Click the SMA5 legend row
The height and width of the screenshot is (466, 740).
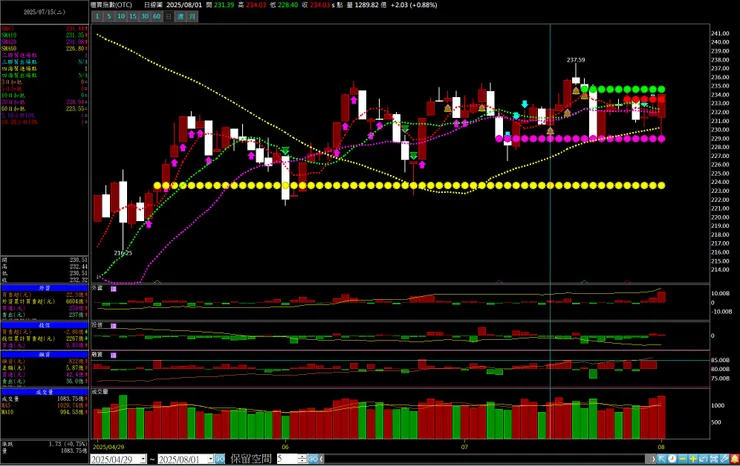(44, 29)
